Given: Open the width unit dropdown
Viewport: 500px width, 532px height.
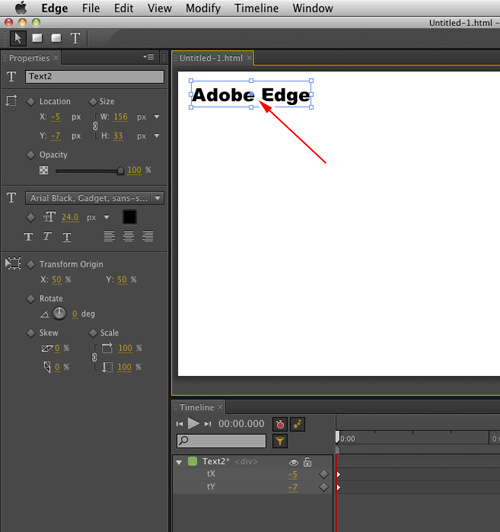Looking at the screenshot, I should pyautogui.click(x=157, y=117).
